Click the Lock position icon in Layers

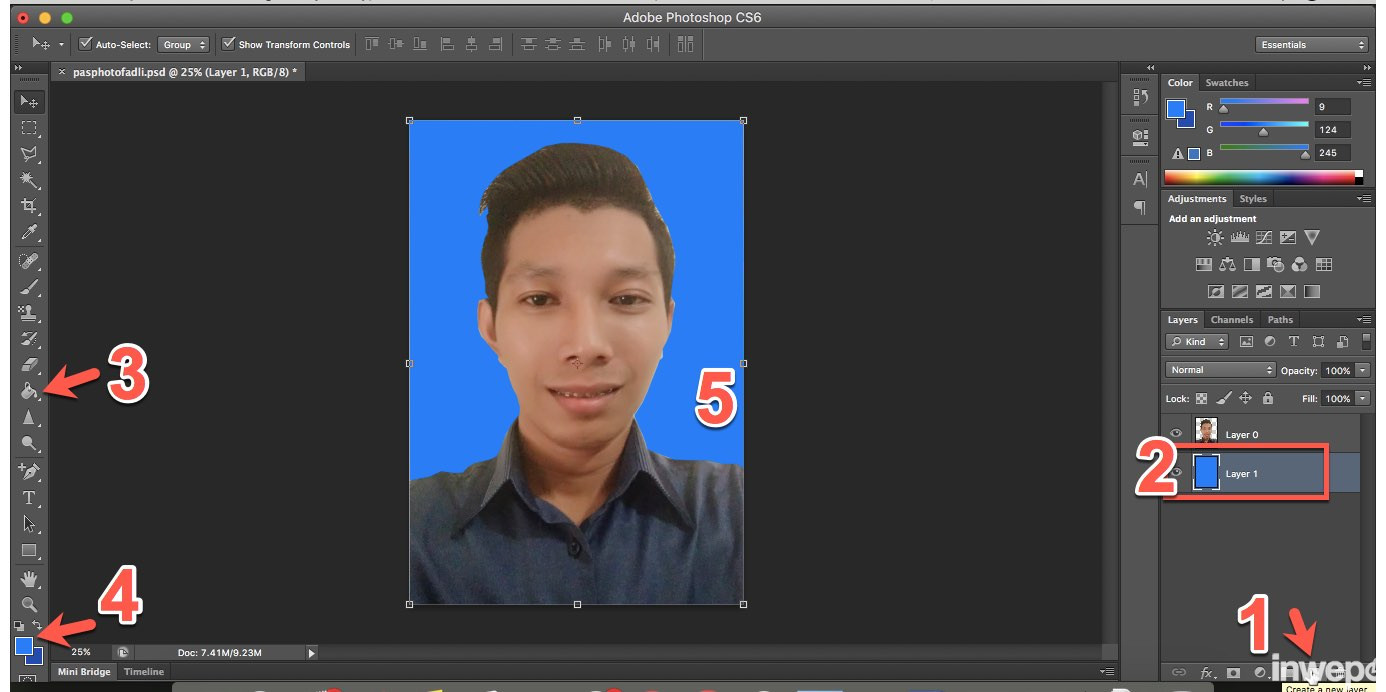1245,398
